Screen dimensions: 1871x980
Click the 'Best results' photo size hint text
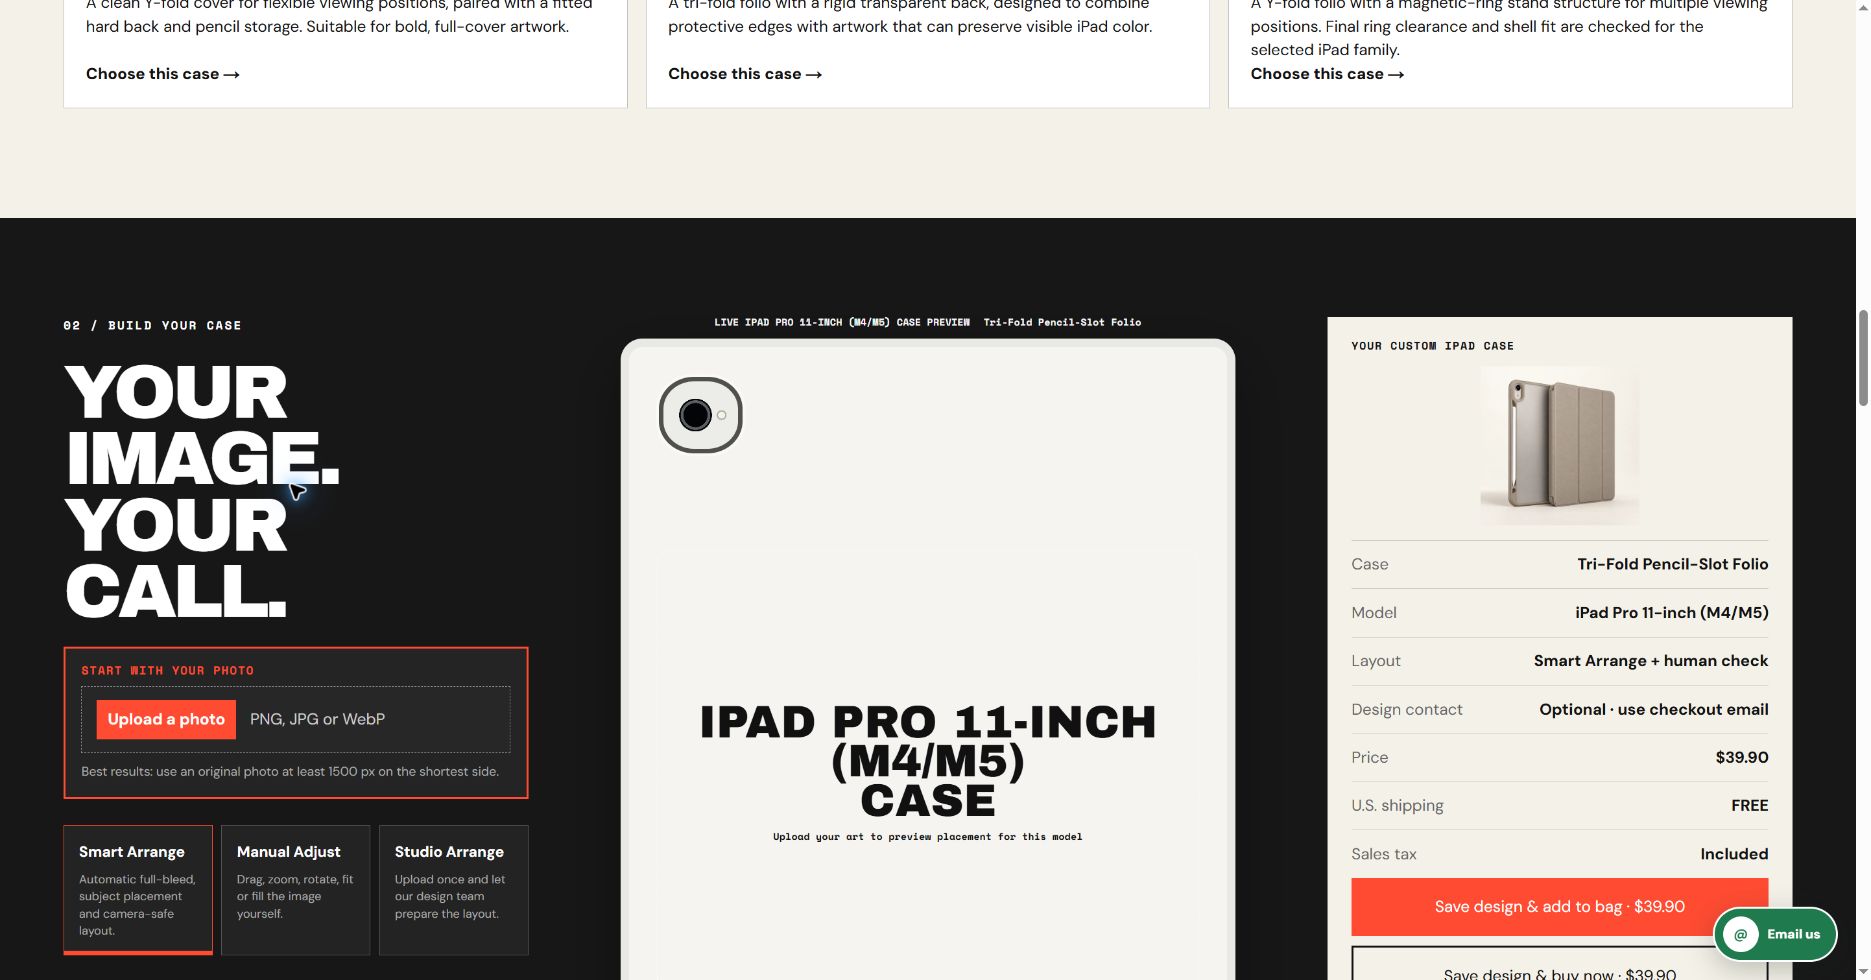tap(290, 772)
